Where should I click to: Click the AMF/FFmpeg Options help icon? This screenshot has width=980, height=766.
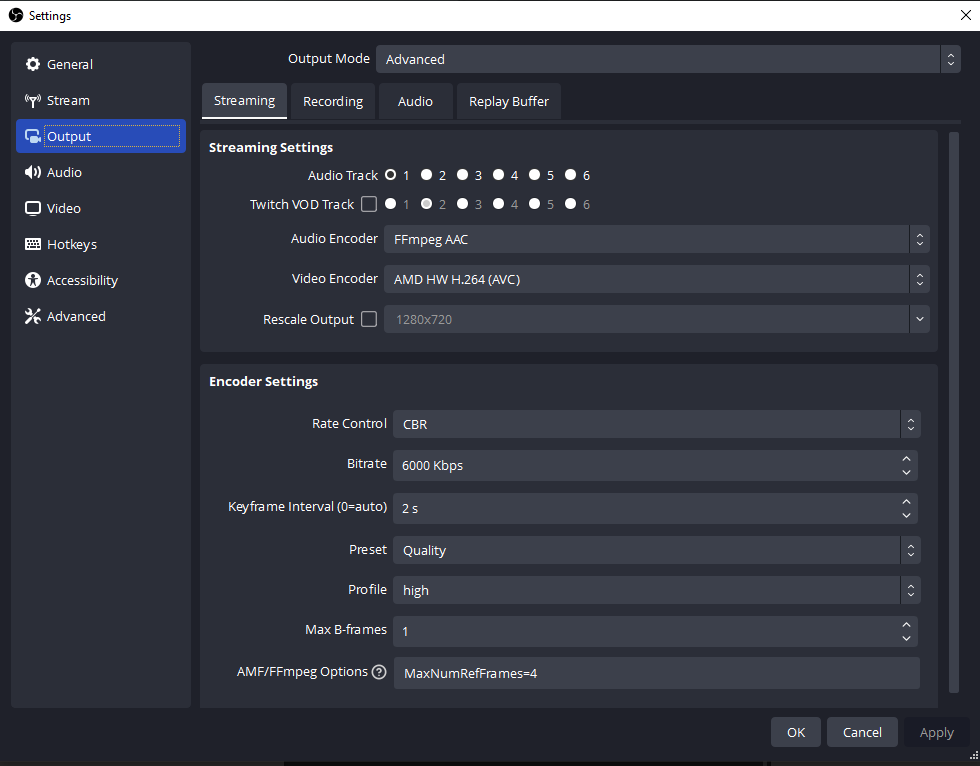[x=379, y=672]
